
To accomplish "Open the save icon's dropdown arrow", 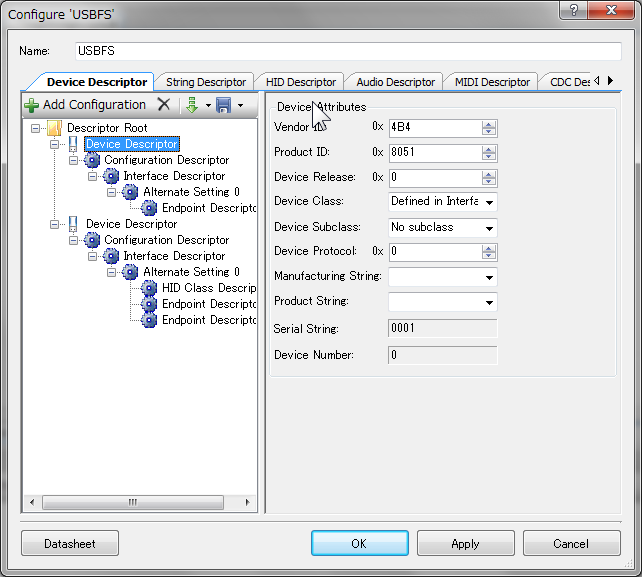I will coord(240,106).
